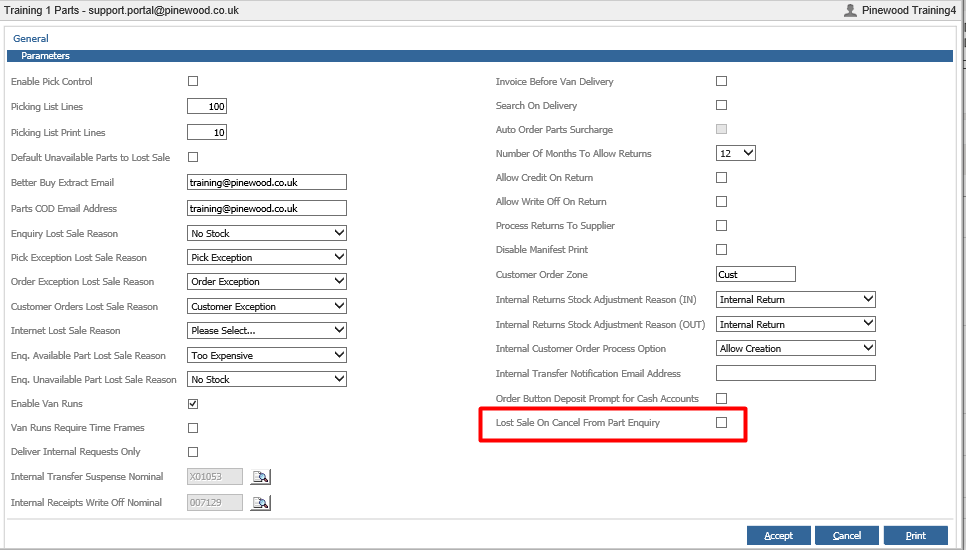This screenshot has height=550, width=966.
Task: Click the Parameters section header
Action: [x=480, y=55]
